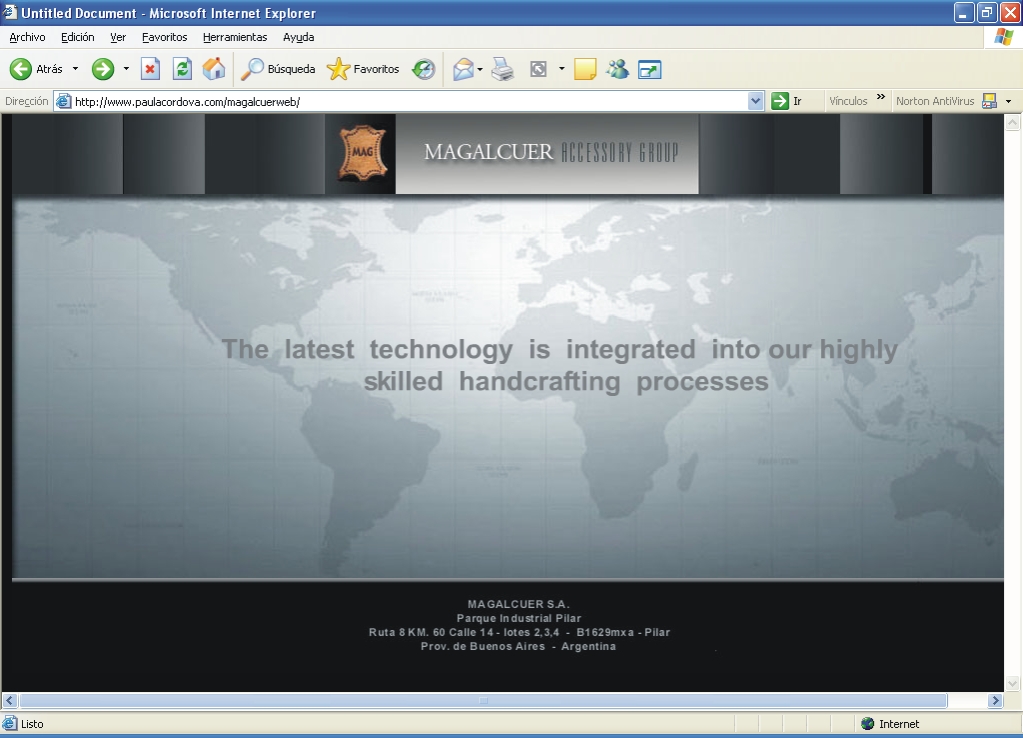The width and height of the screenshot is (1023, 738).
Task: Click the MAG leather logo
Action: pyautogui.click(x=362, y=153)
